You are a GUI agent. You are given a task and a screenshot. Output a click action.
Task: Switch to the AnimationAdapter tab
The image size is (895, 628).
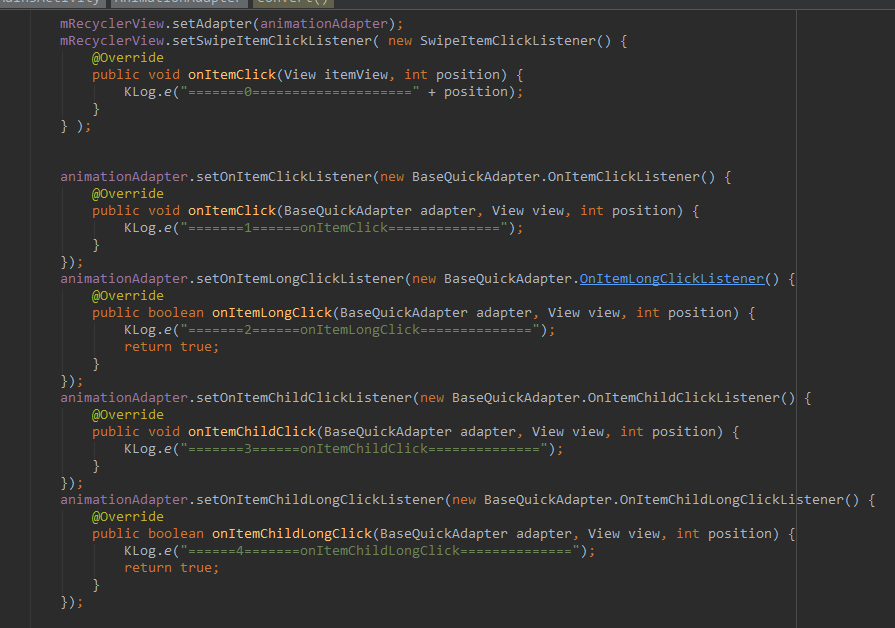180,4
